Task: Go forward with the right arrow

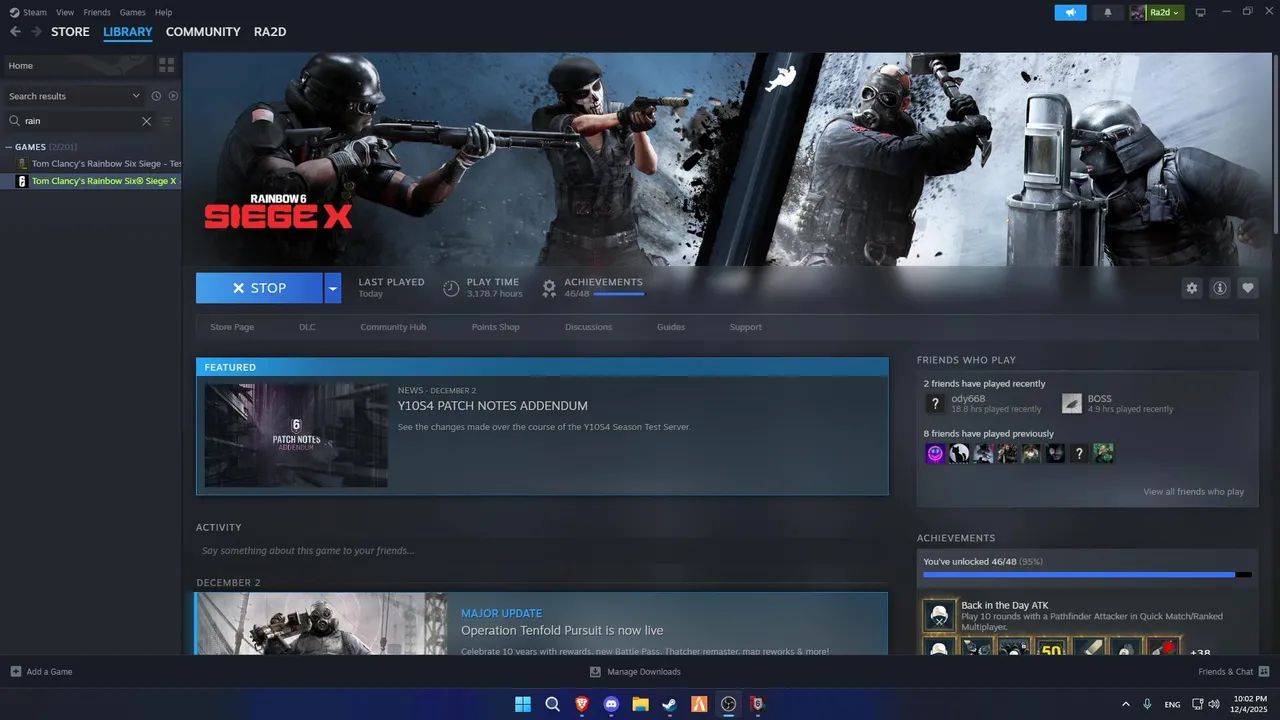Action: coord(36,32)
